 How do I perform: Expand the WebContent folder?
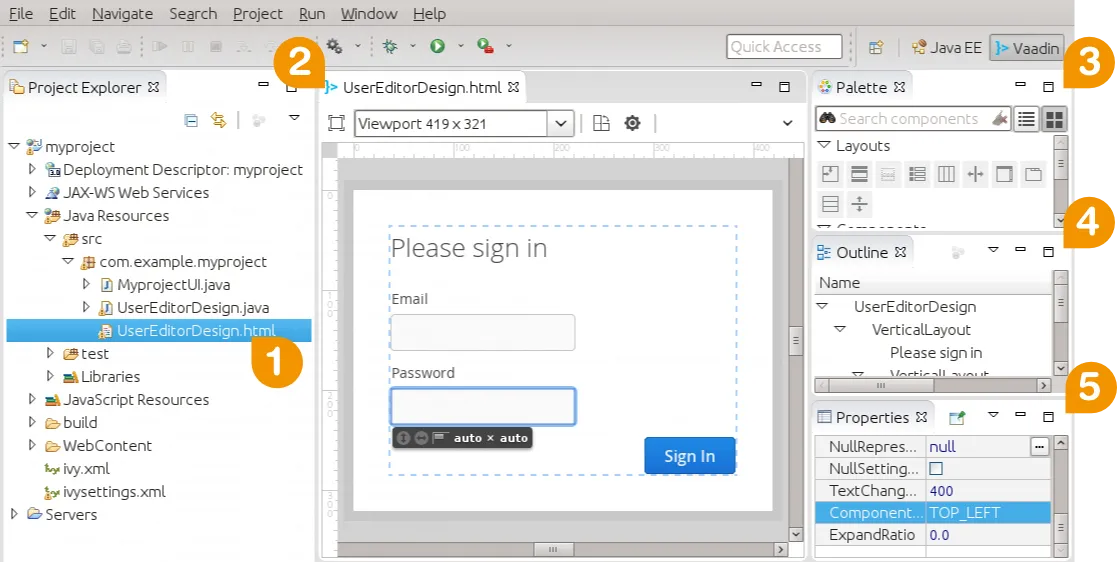[31, 445]
